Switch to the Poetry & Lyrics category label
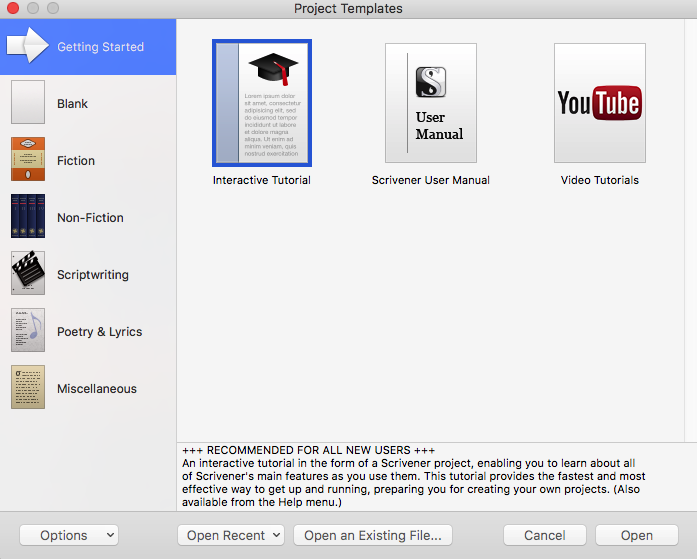The width and height of the screenshot is (697, 559). [100, 332]
